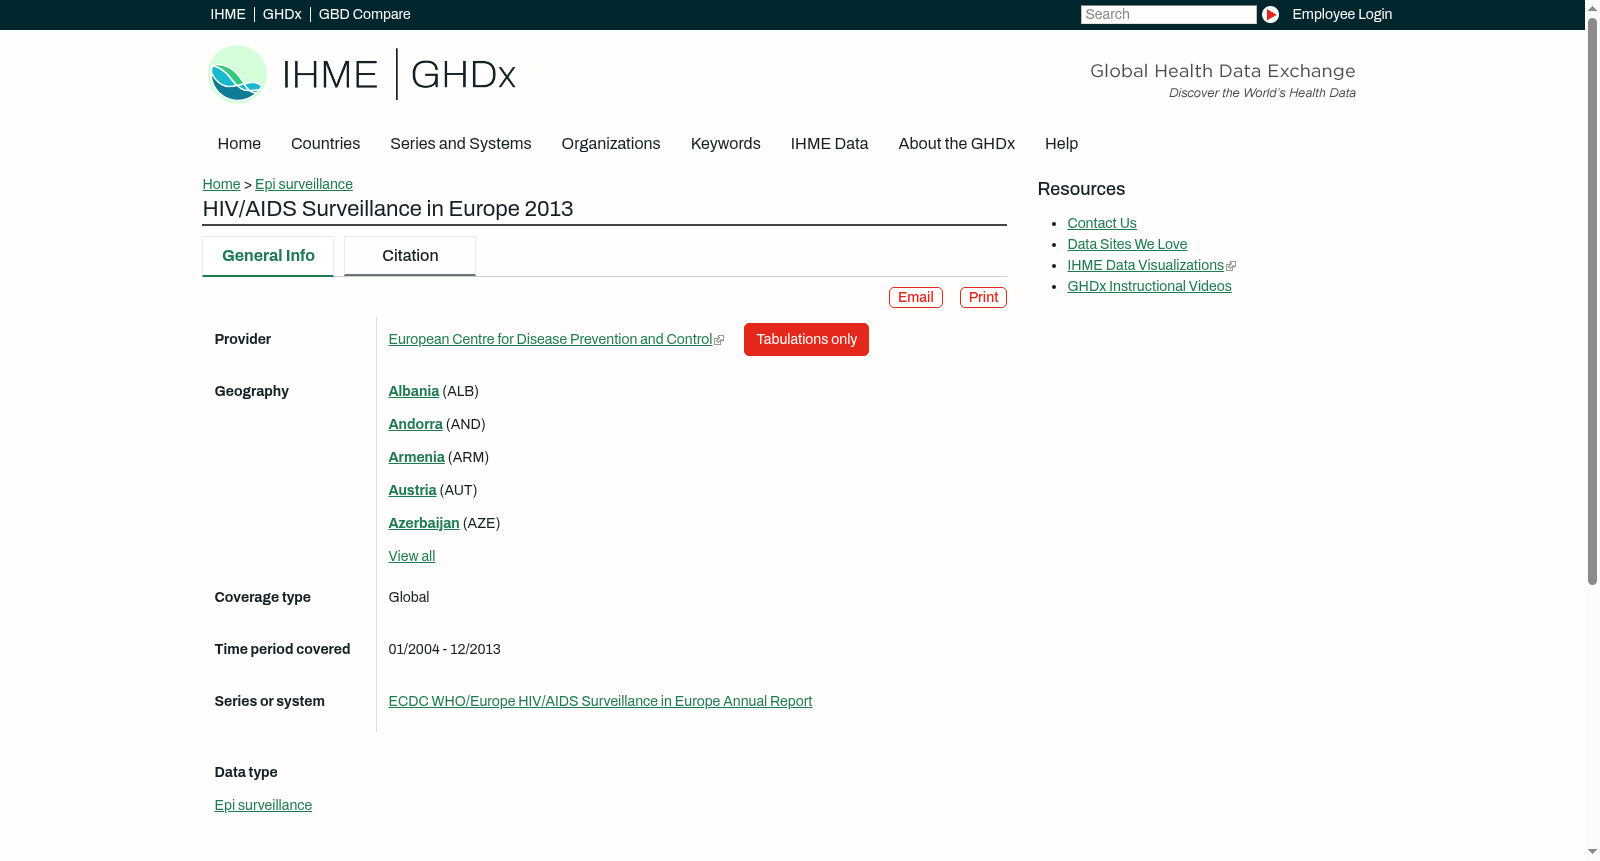Image resolution: width=1600 pixels, height=861 pixels.
Task: Click the time period value 01/2004 - 12/2013
Action: [x=445, y=649]
